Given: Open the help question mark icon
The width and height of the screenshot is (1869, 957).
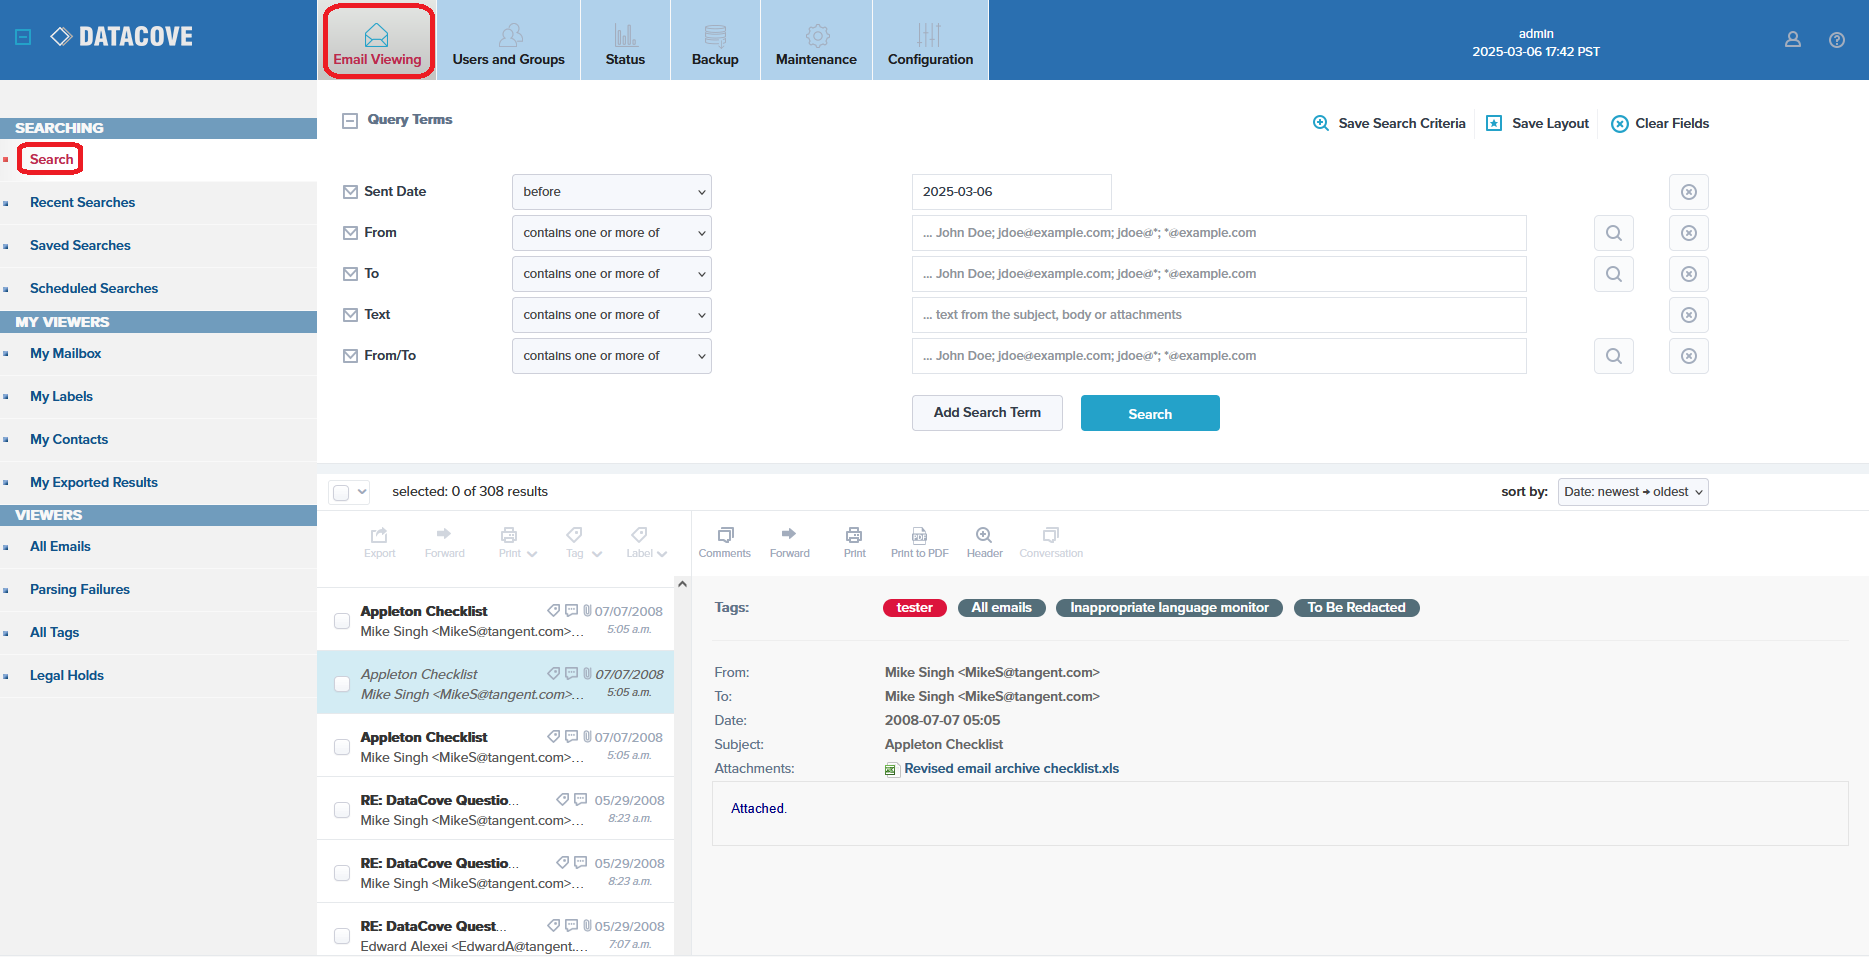Looking at the screenshot, I should (1837, 40).
